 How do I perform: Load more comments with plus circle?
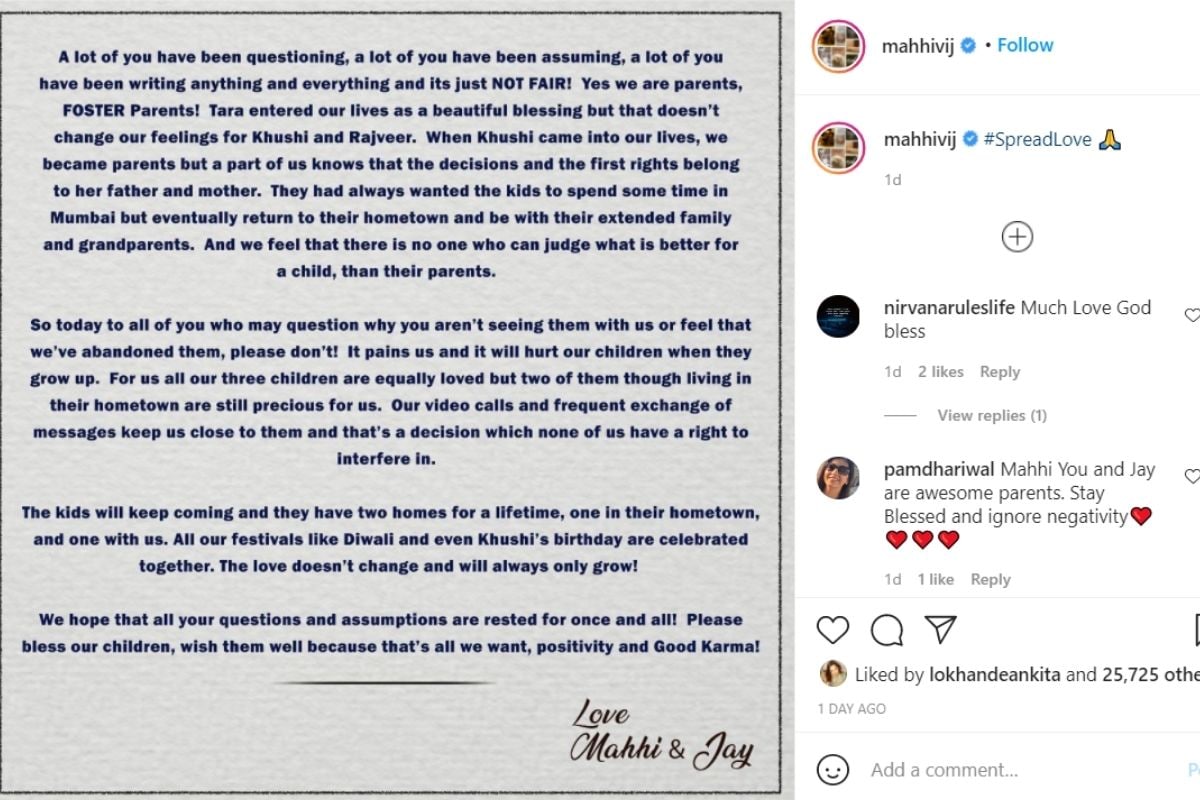point(1017,237)
